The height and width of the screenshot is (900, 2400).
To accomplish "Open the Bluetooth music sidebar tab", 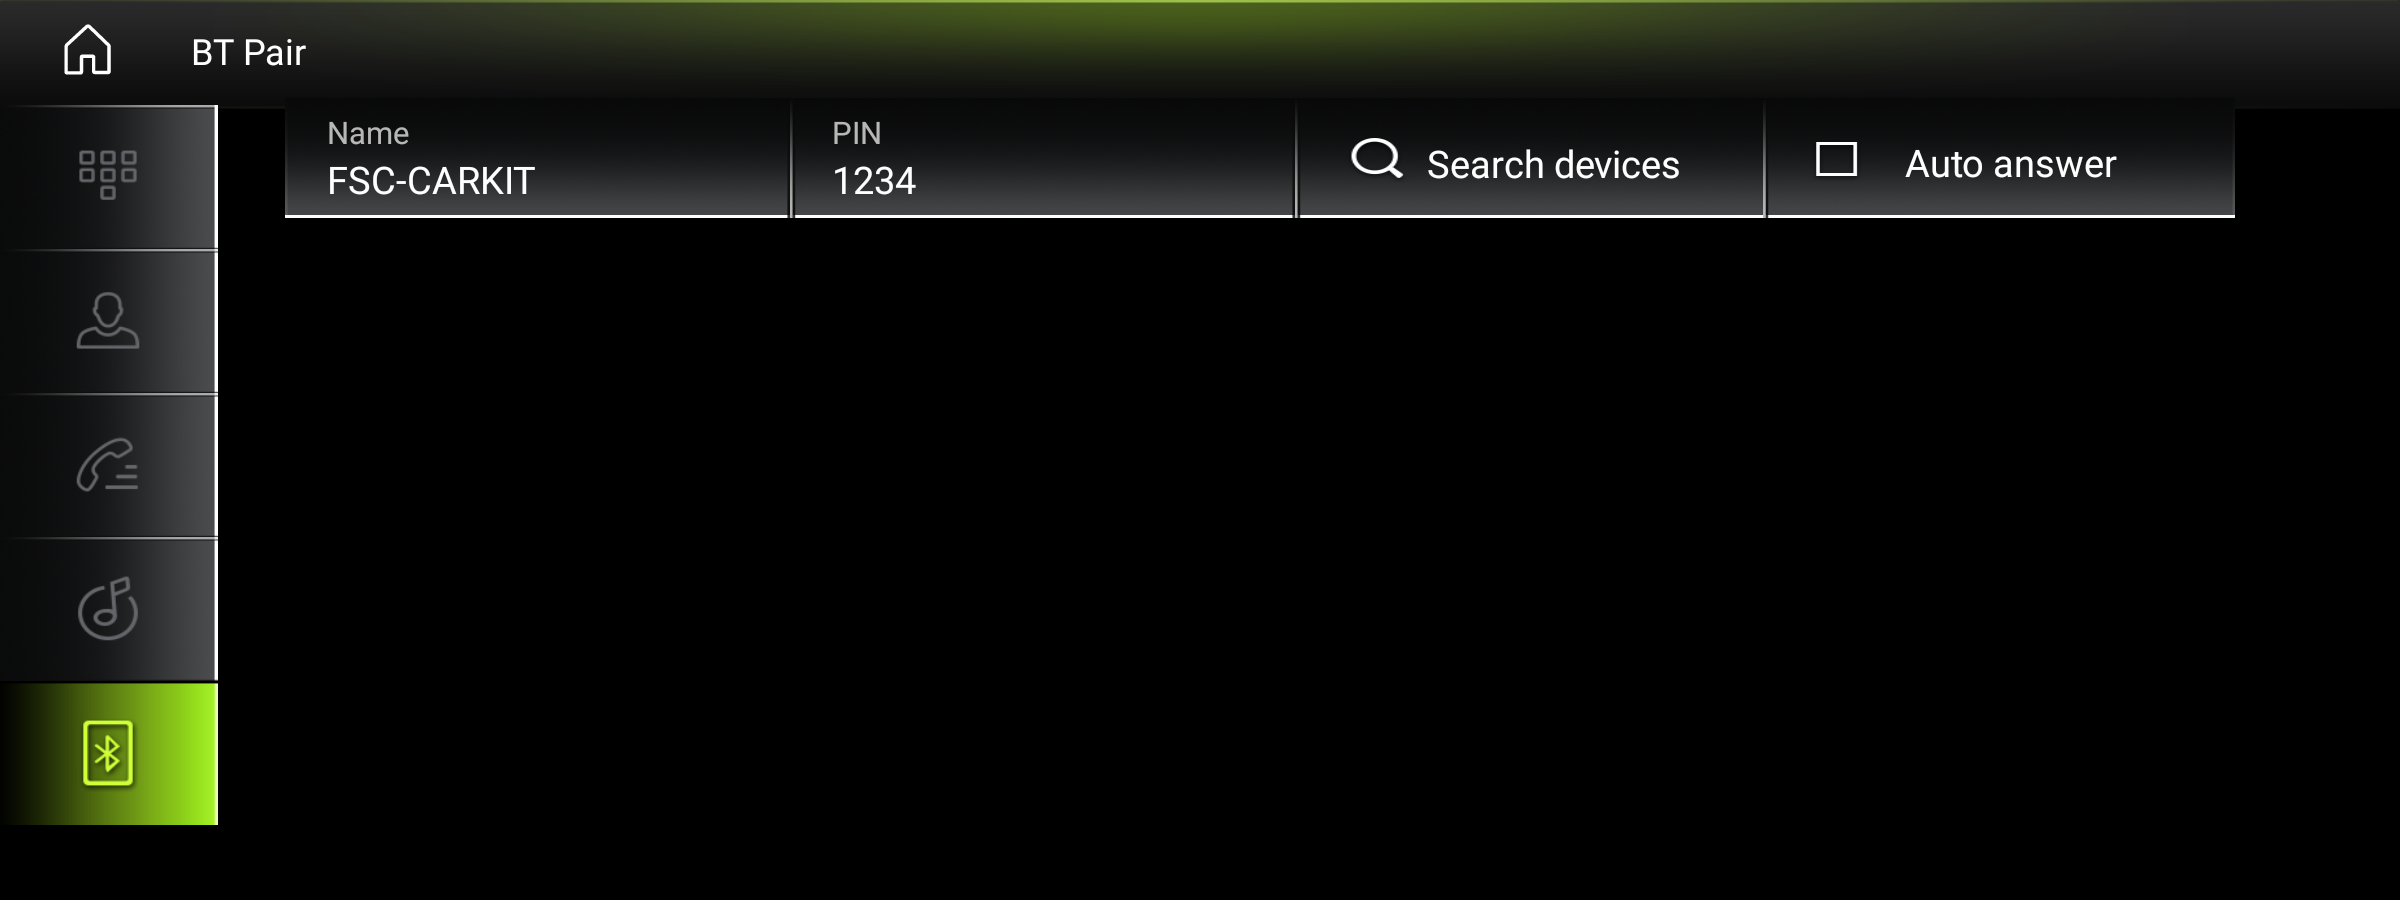I will tap(108, 609).
